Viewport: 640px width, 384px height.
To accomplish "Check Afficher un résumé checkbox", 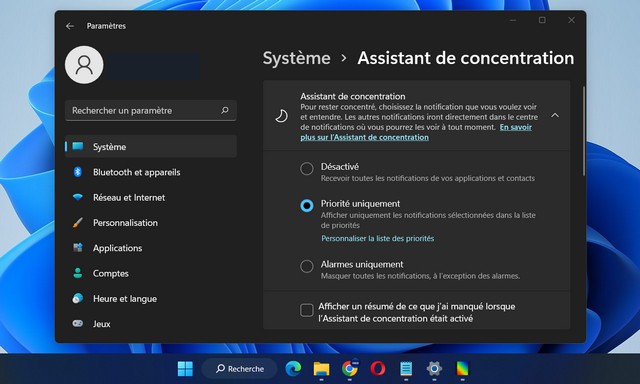I will click(x=307, y=310).
